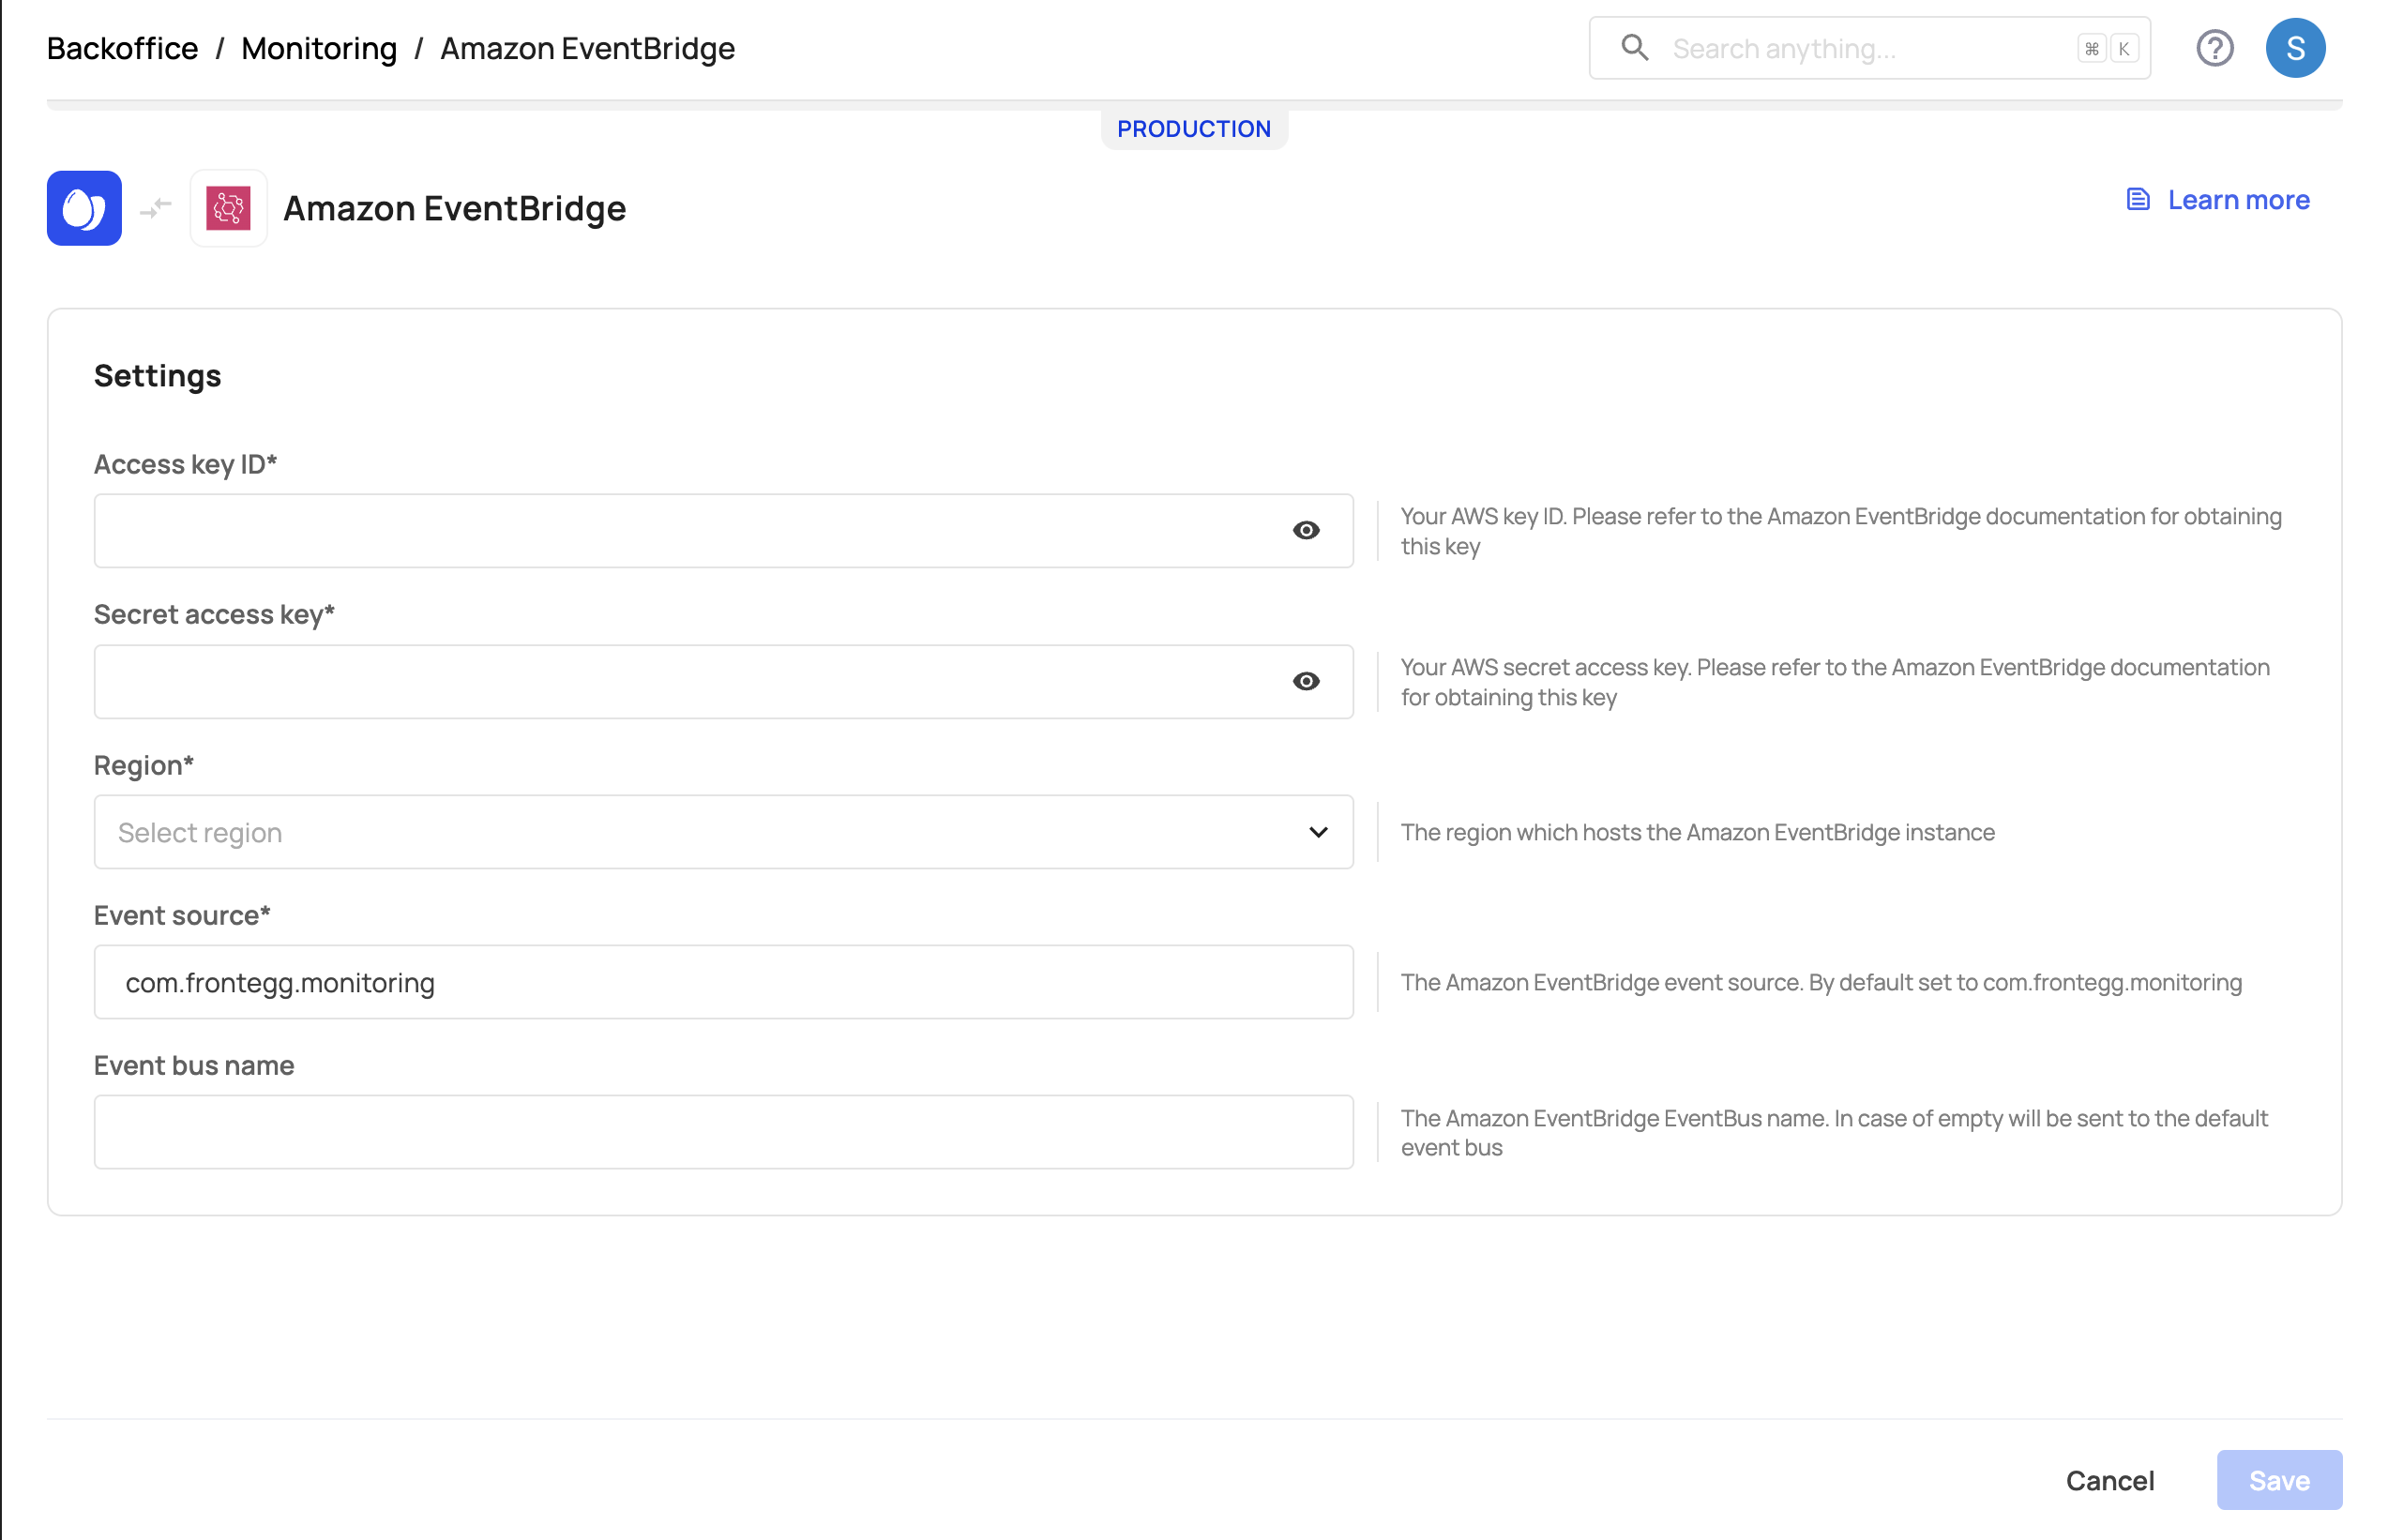Click the Save button
Screen dimensions: 2388x1540
tap(2278, 1480)
